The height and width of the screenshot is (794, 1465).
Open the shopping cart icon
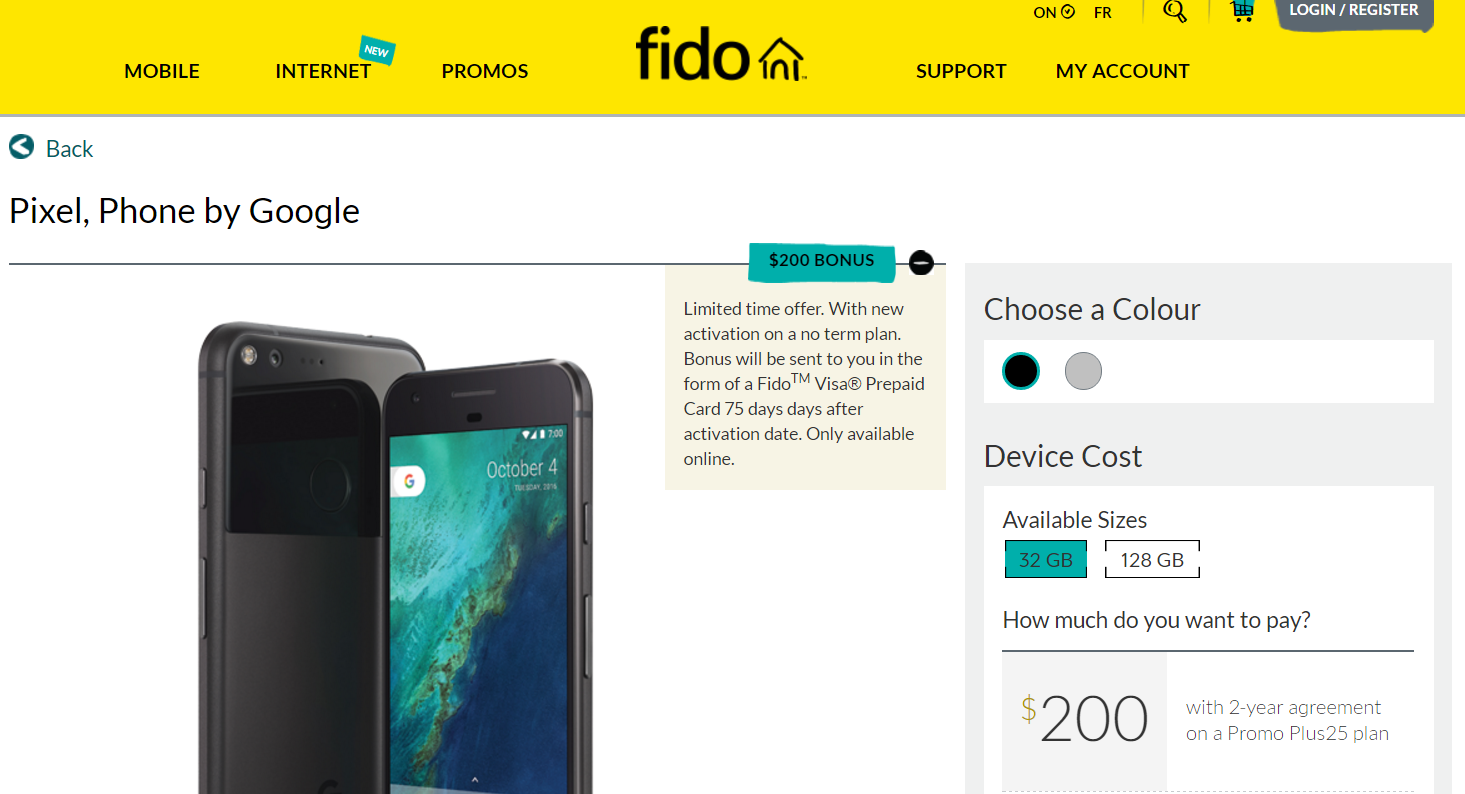[x=1241, y=11]
